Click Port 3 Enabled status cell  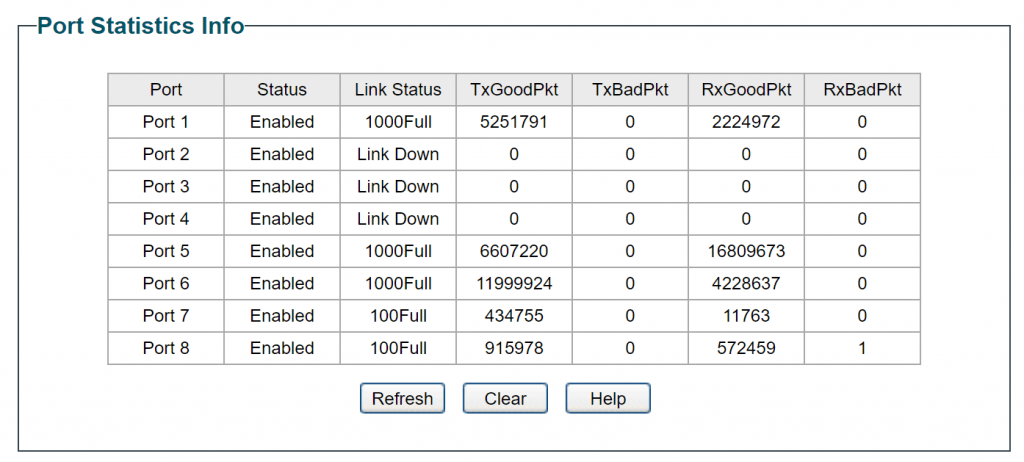(x=282, y=186)
